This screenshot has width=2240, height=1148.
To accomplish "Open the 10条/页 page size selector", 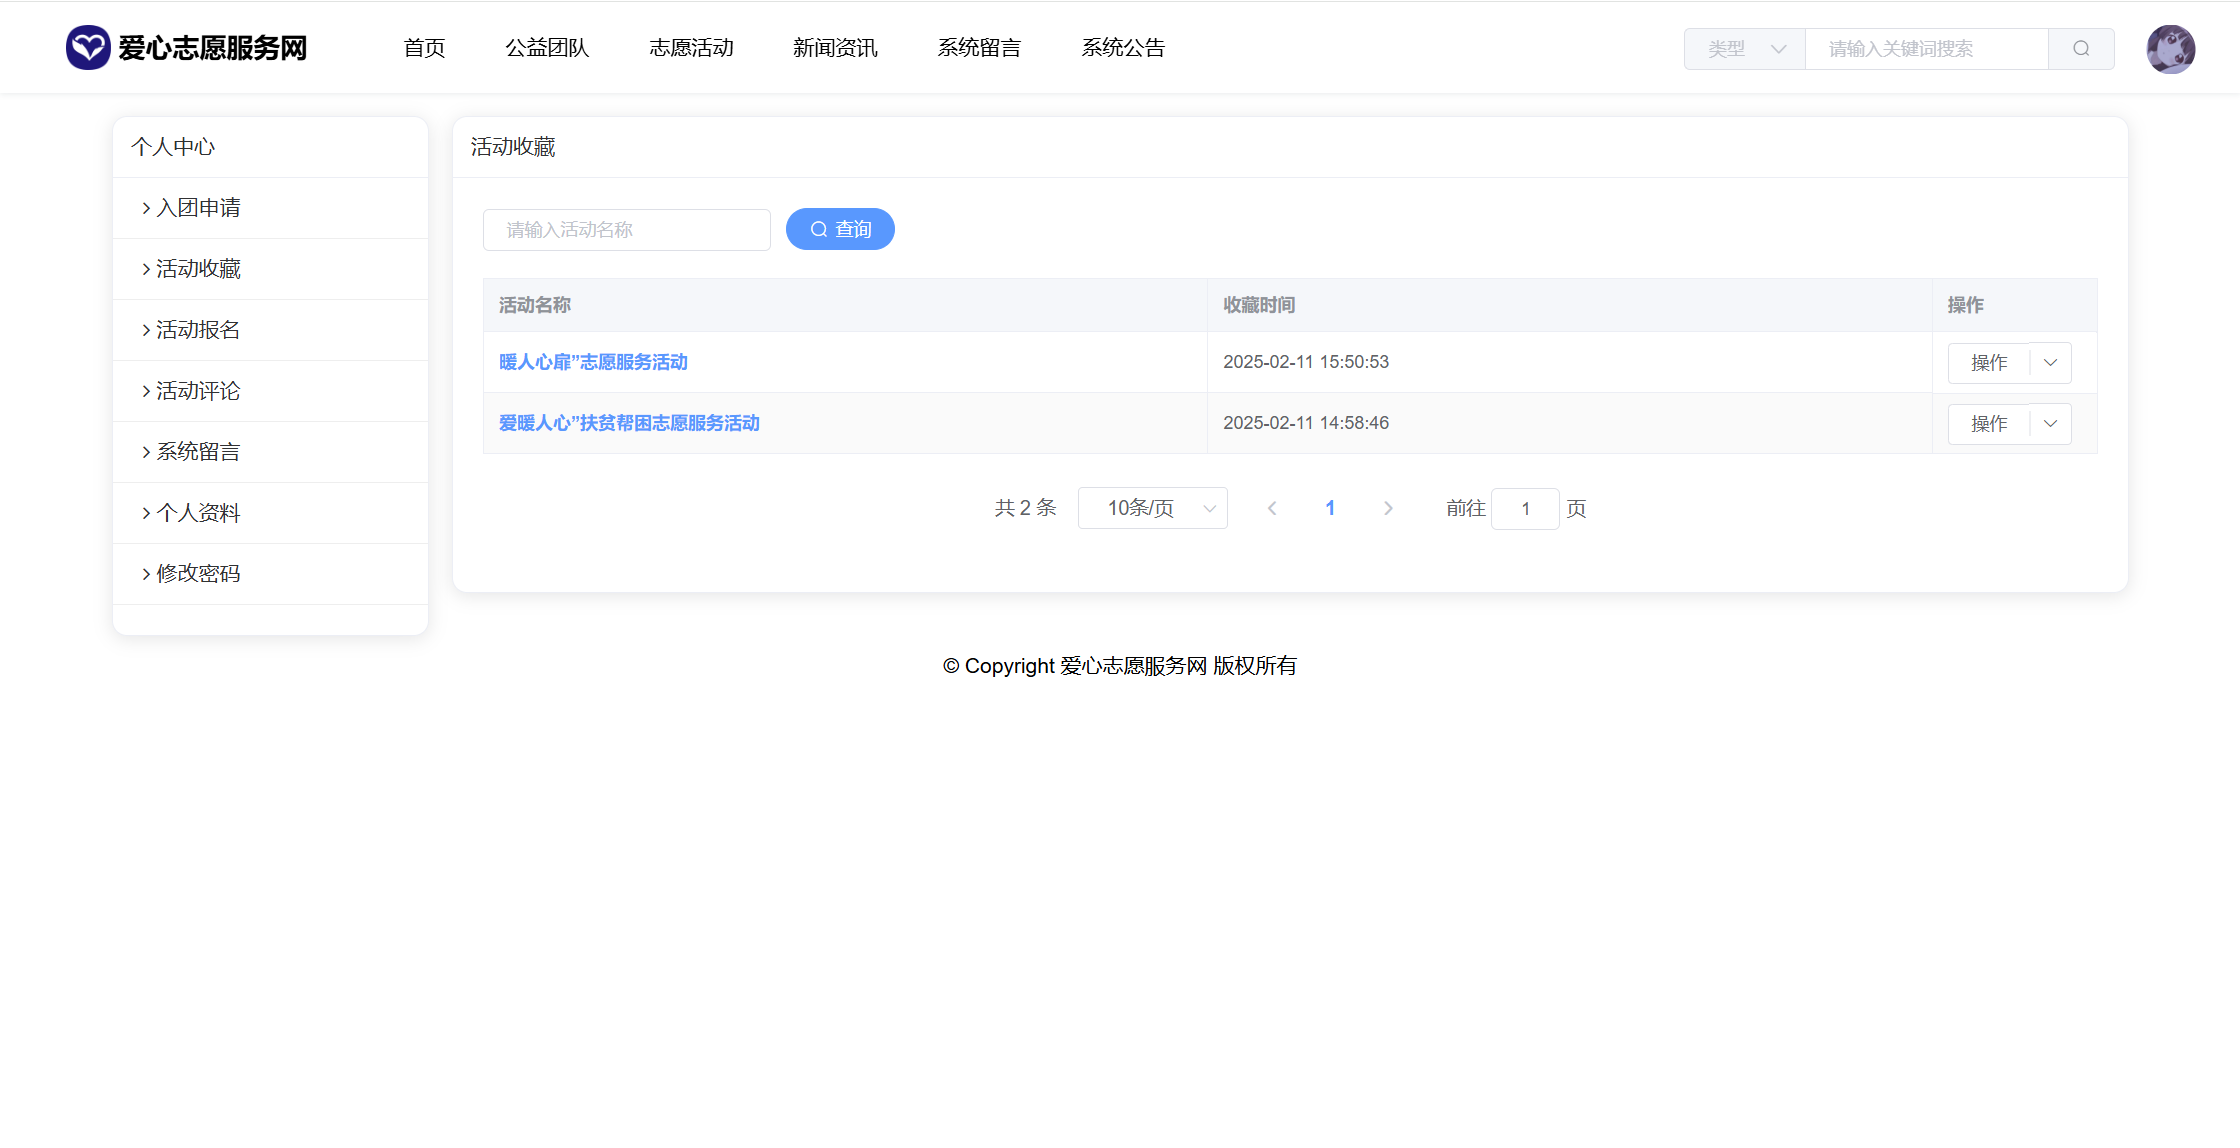I will 1152,508.
